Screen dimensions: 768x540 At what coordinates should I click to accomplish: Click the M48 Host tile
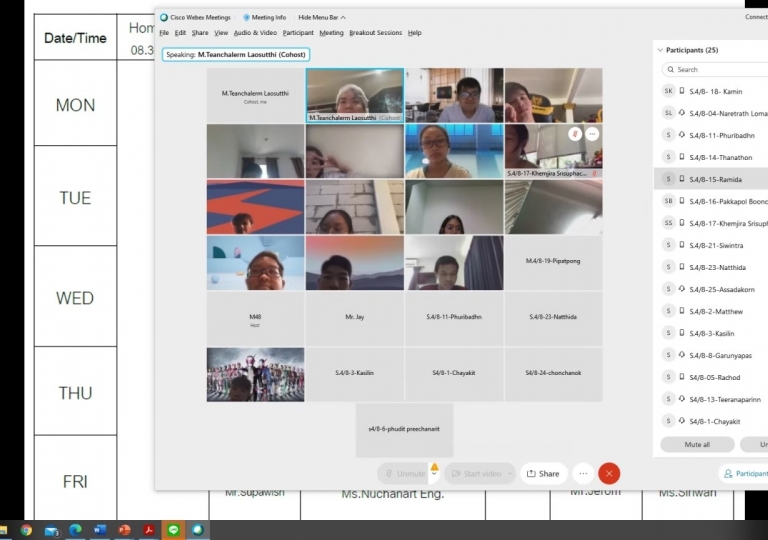click(x=255, y=319)
